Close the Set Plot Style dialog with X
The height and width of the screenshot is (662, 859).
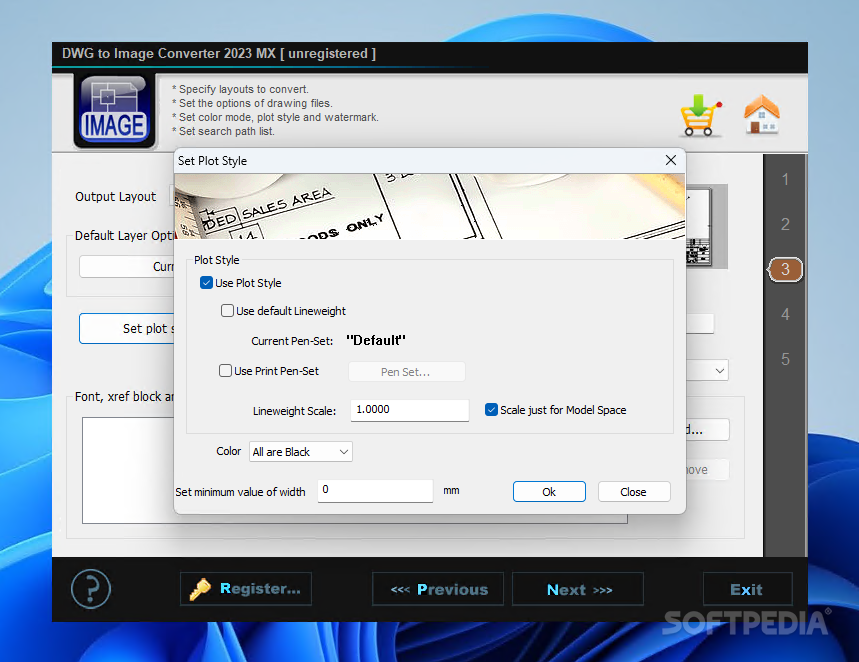(671, 160)
